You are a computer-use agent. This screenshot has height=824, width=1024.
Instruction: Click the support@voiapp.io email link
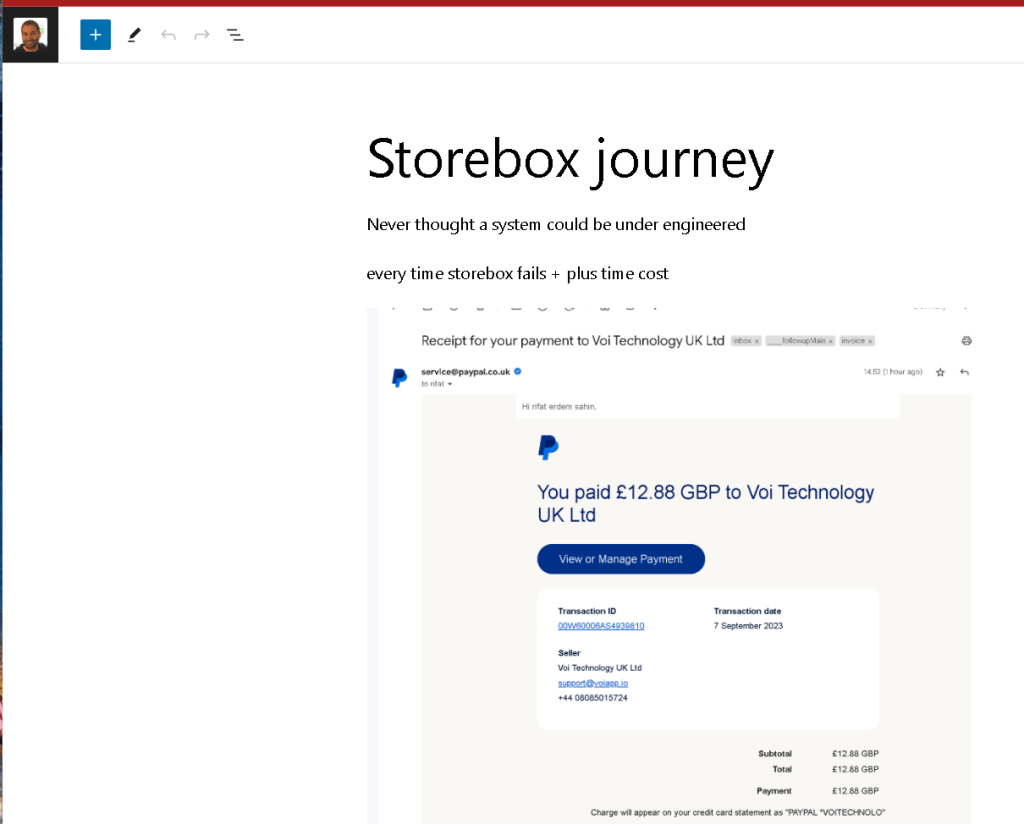coord(593,683)
